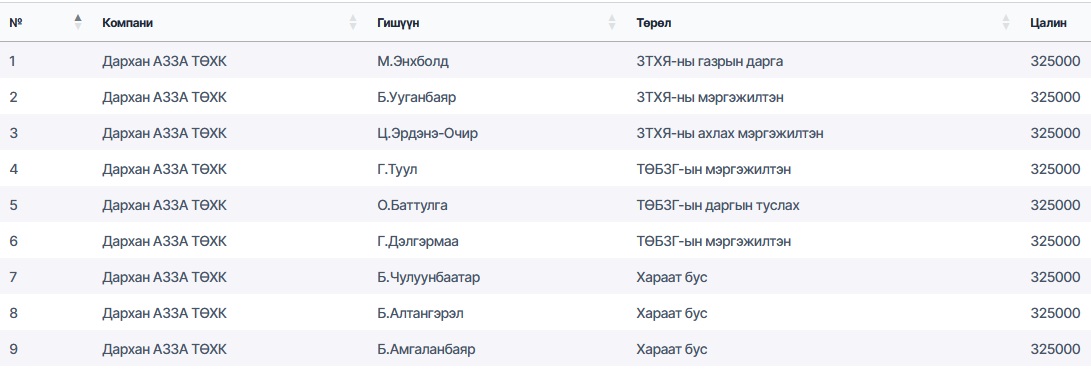The height and width of the screenshot is (374, 1091).
Task: Select the Б.Алтангэрэл row
Action: [546, 314]
